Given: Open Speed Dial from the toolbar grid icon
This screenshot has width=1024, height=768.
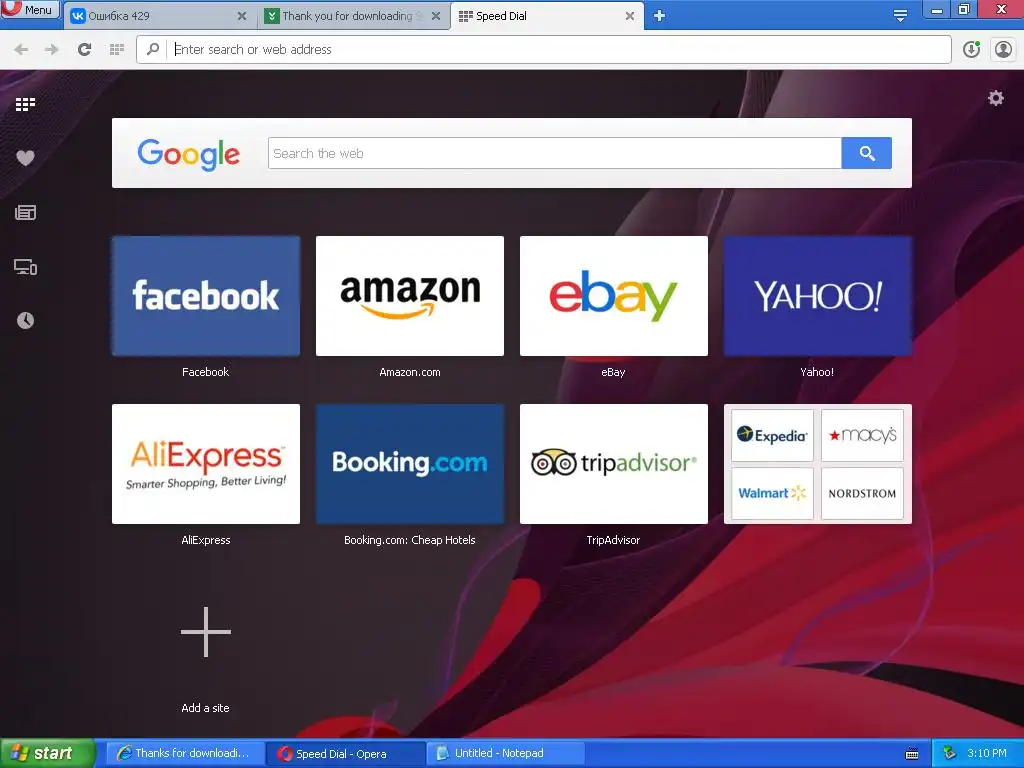Looking at the screenshot, I should [117, 49].
